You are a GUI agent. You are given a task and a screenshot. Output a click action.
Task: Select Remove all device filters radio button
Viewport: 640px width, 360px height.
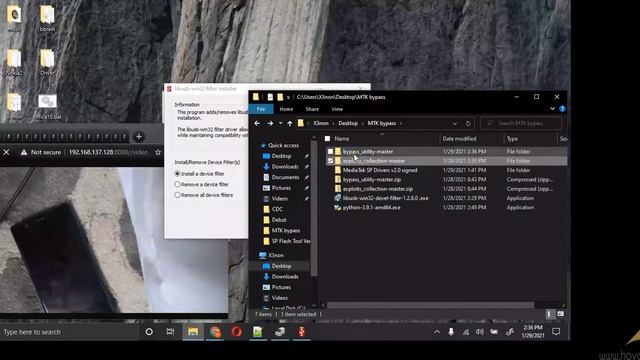tap(177, 195)
